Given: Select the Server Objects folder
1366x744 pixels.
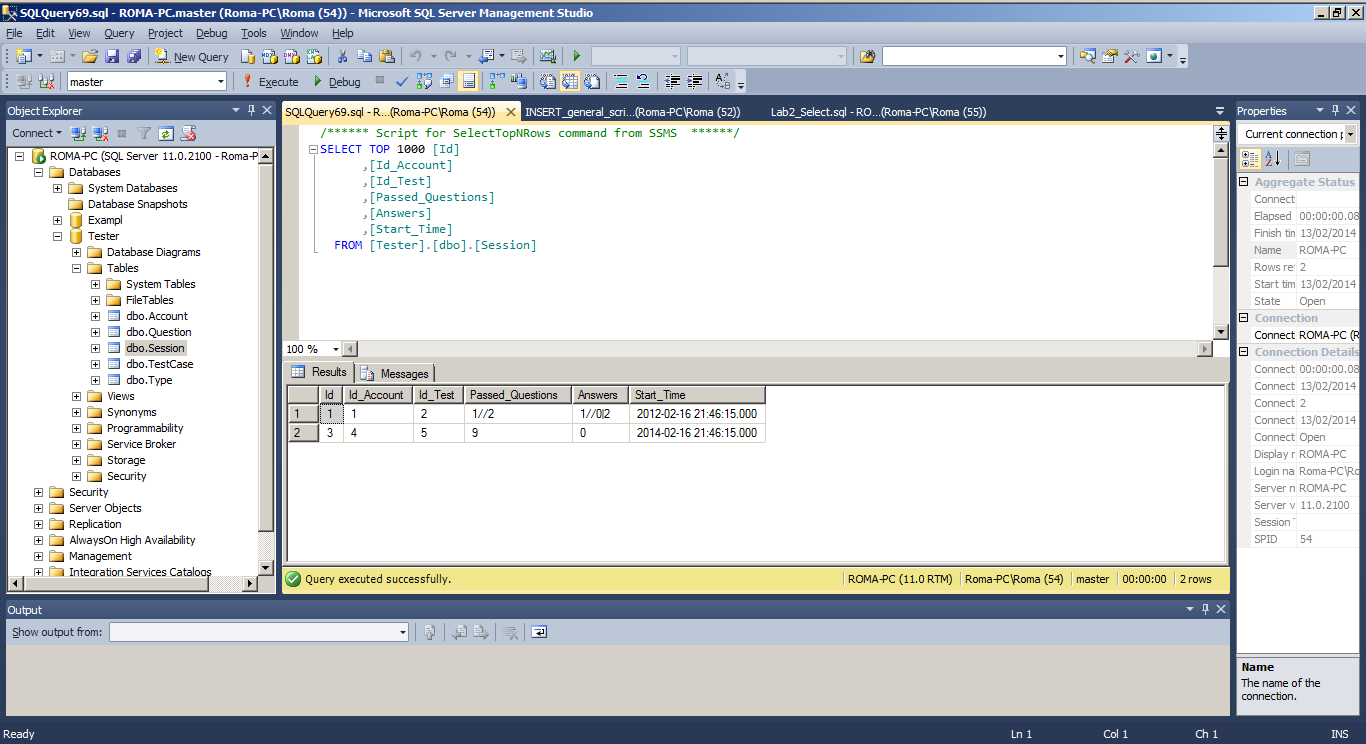Looking at the screenshot, I should coord(105,508).
